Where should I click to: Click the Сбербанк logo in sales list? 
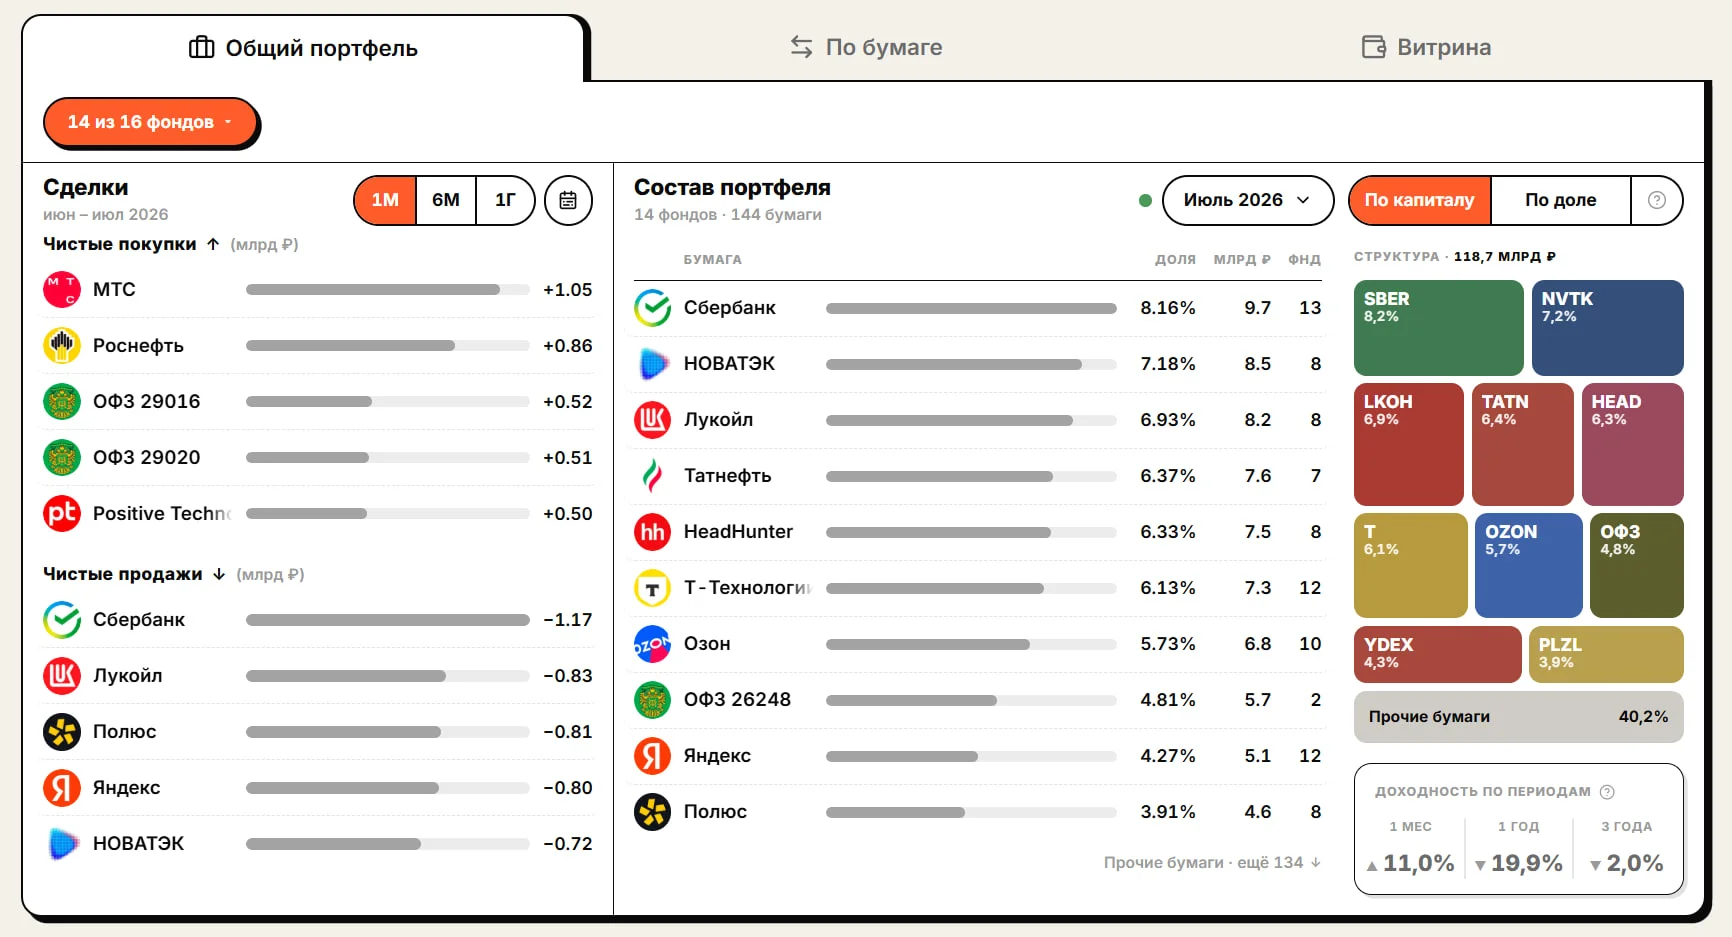[62, 620]
